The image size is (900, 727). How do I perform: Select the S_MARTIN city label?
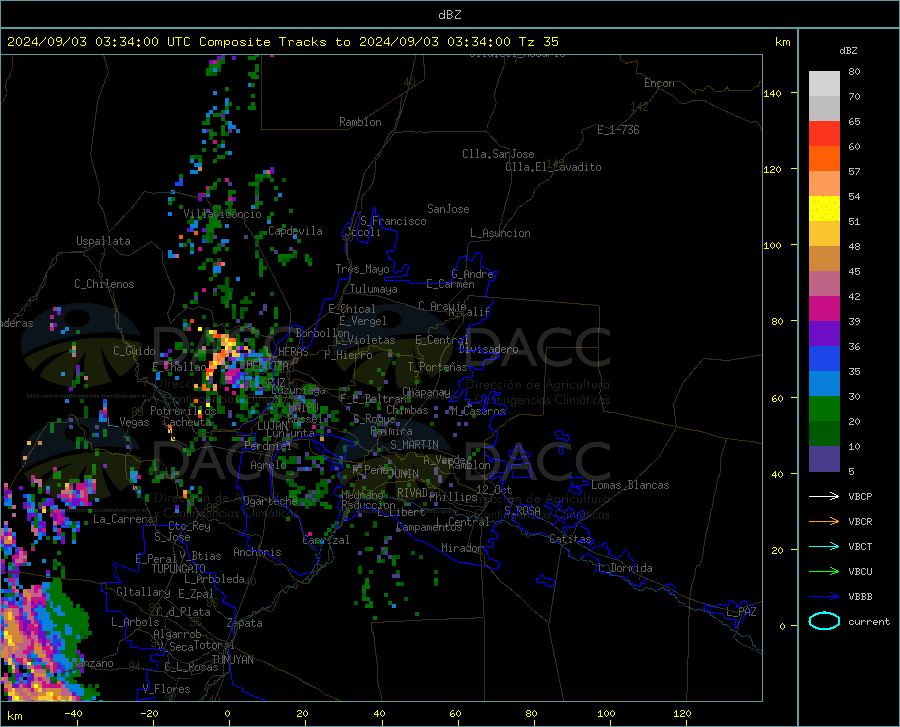(x=414, y=445)
